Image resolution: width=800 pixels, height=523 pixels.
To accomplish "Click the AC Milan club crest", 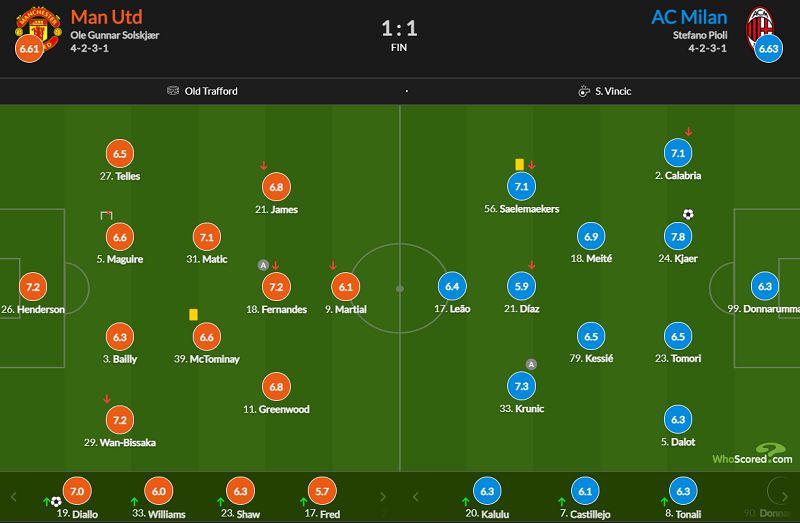I will click(760, 28).
